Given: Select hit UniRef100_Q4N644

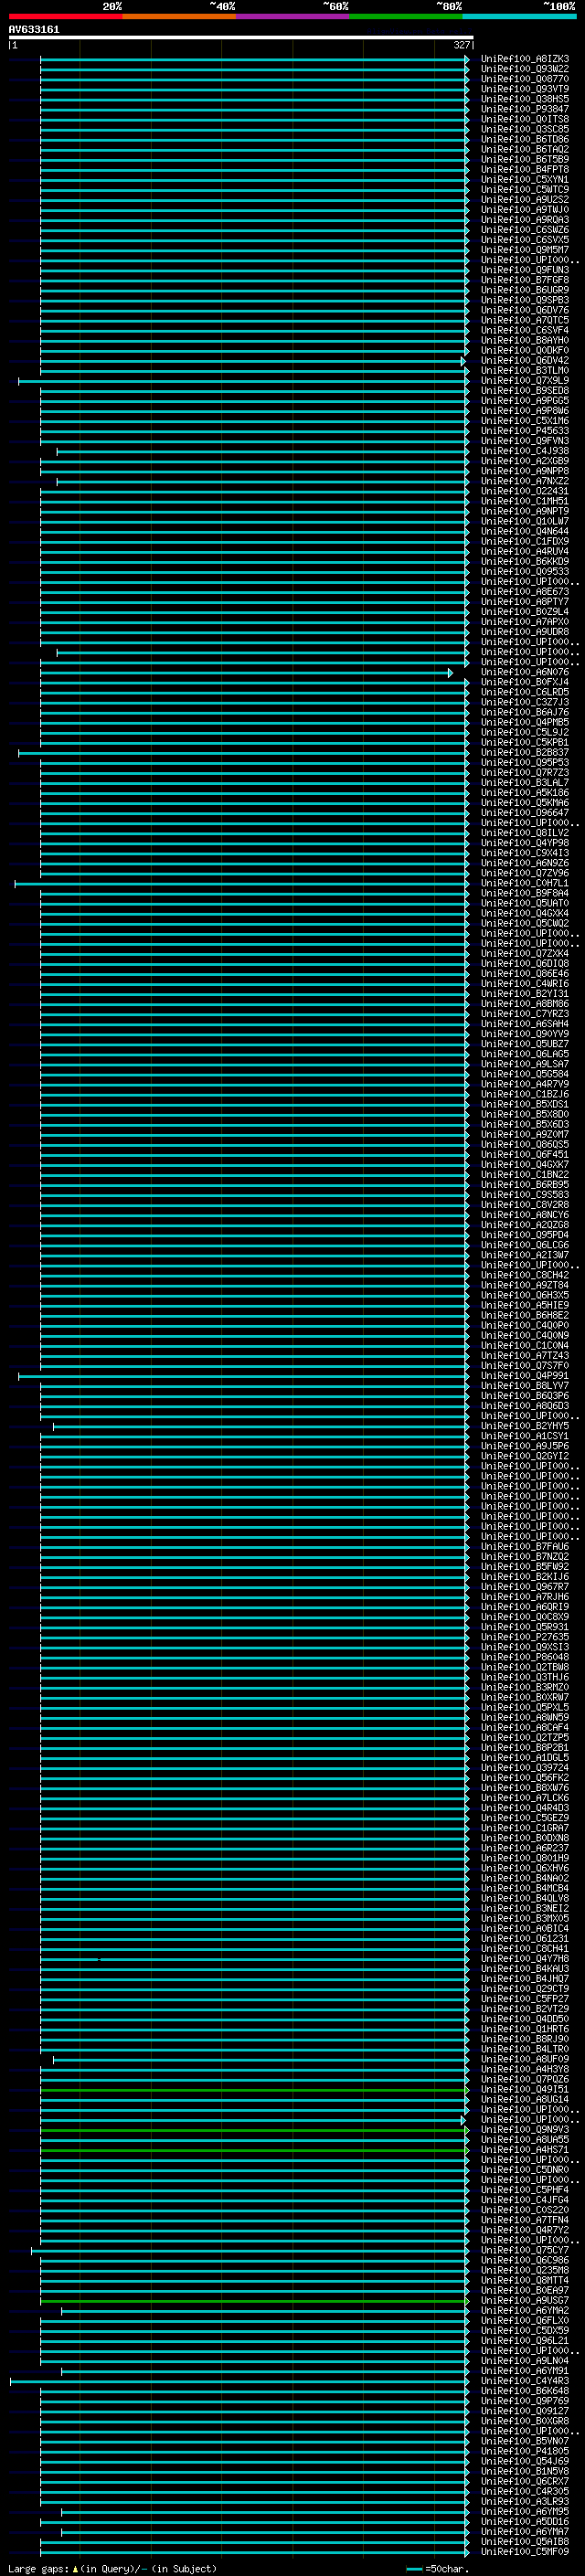Looking at the screenshot, I should pos(524,531).
